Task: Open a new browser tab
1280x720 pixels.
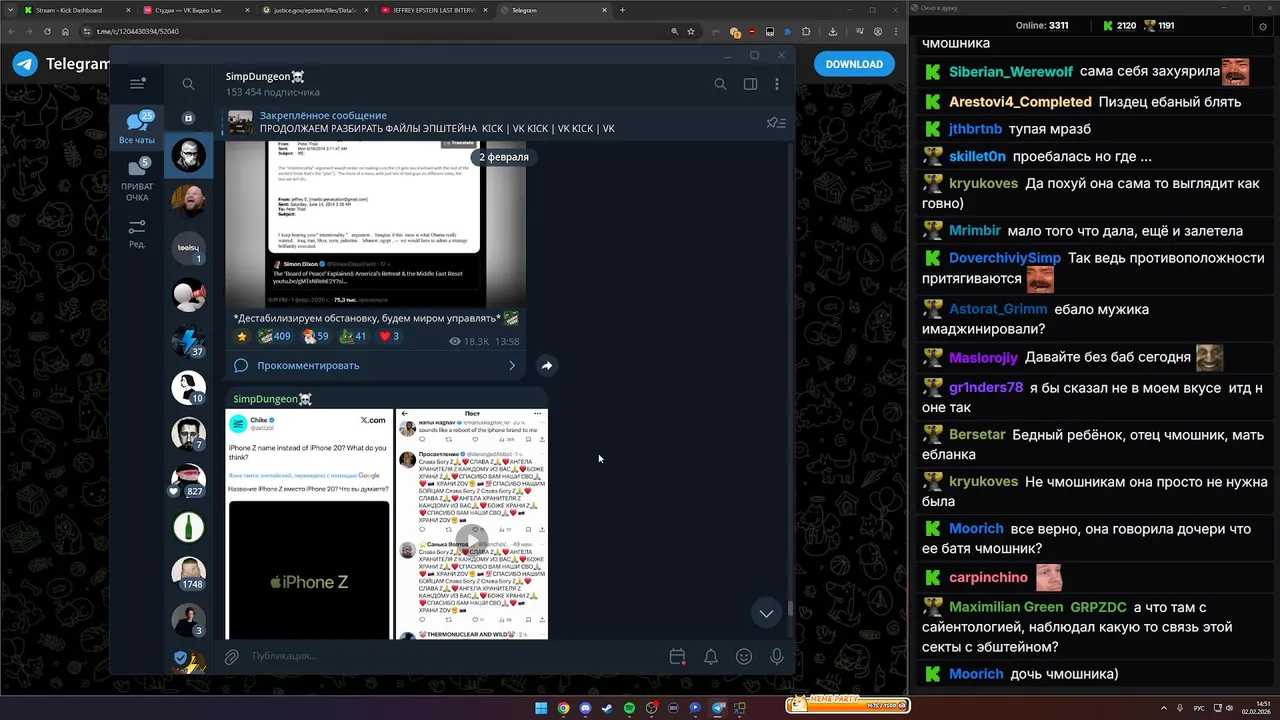Action: coord(622,10)
